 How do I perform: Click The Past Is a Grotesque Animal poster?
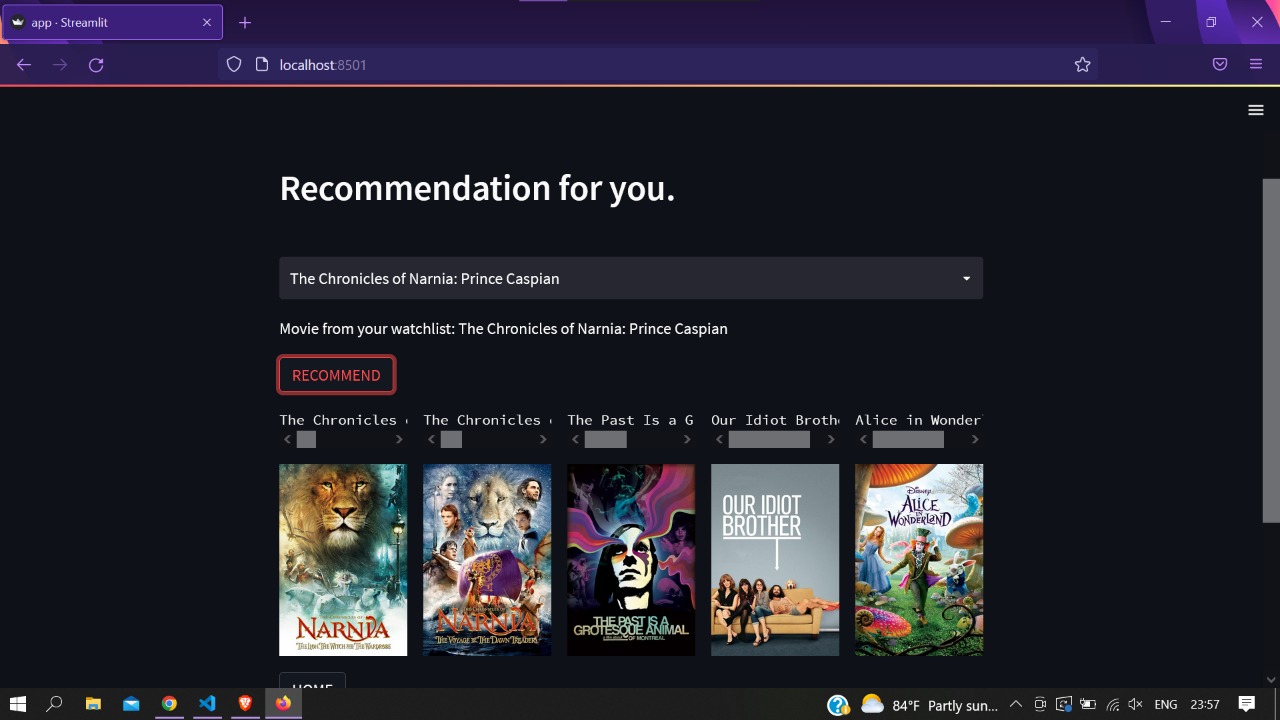point(631,560)
